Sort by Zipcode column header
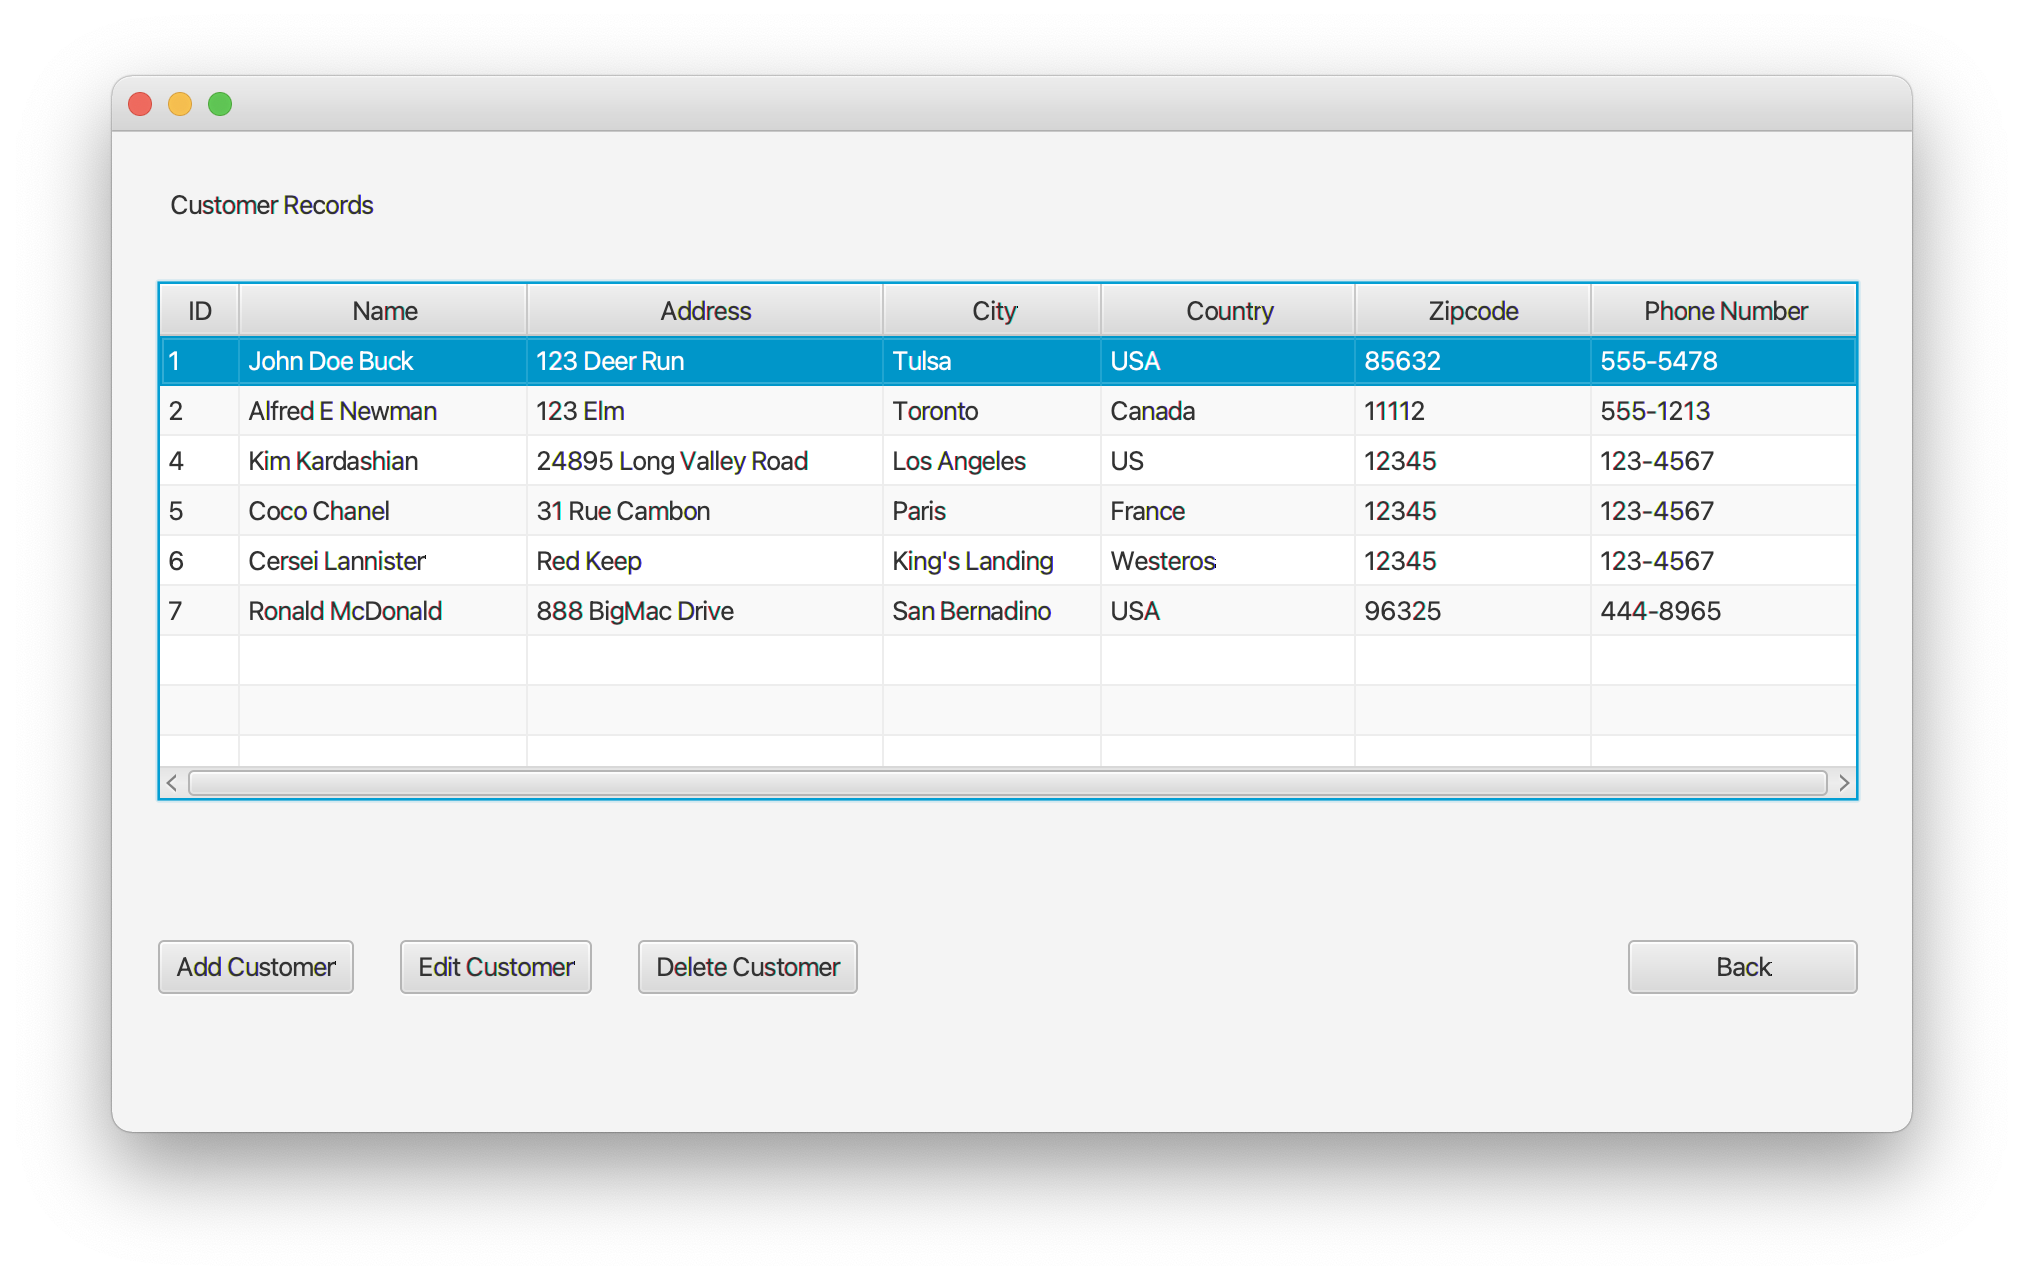2024x1280 pixels. 1473,311
